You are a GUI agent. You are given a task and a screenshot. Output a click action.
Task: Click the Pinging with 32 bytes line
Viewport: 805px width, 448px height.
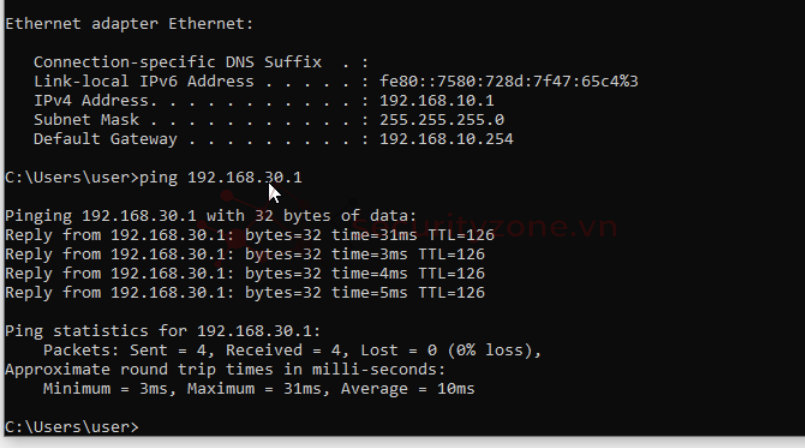[x=210, y=216]
